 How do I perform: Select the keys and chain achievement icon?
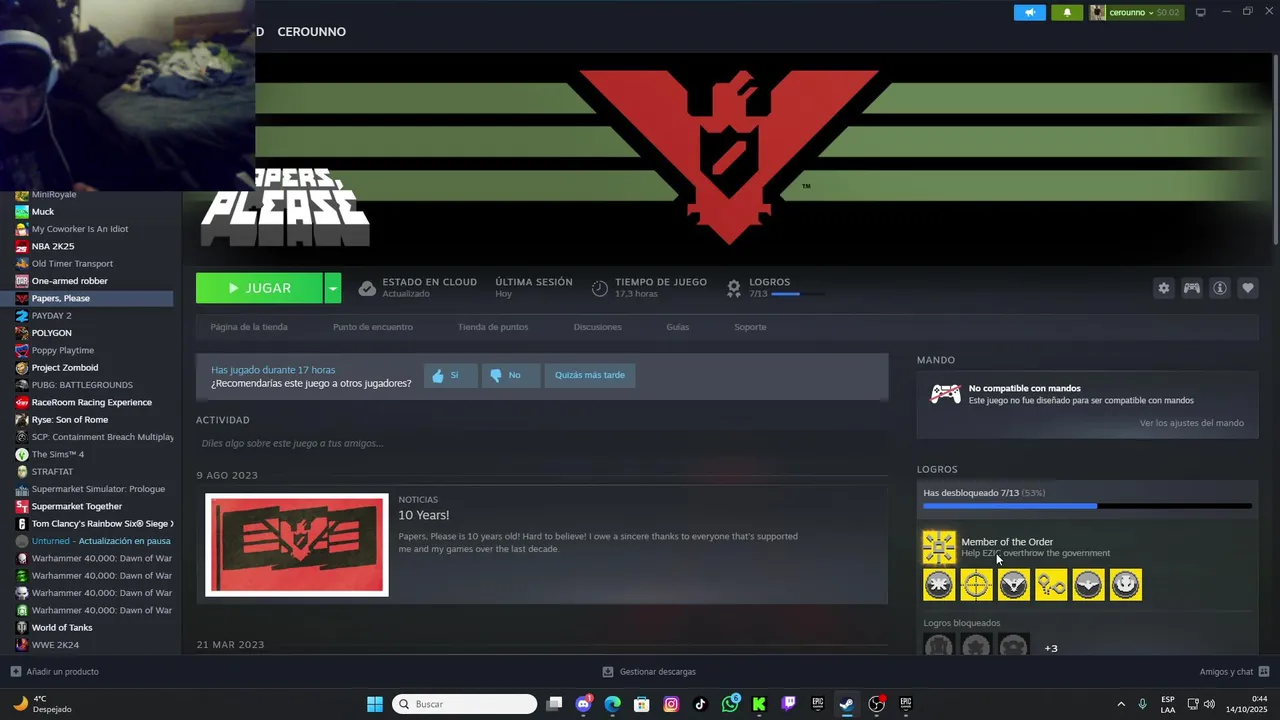[1051, 585]
